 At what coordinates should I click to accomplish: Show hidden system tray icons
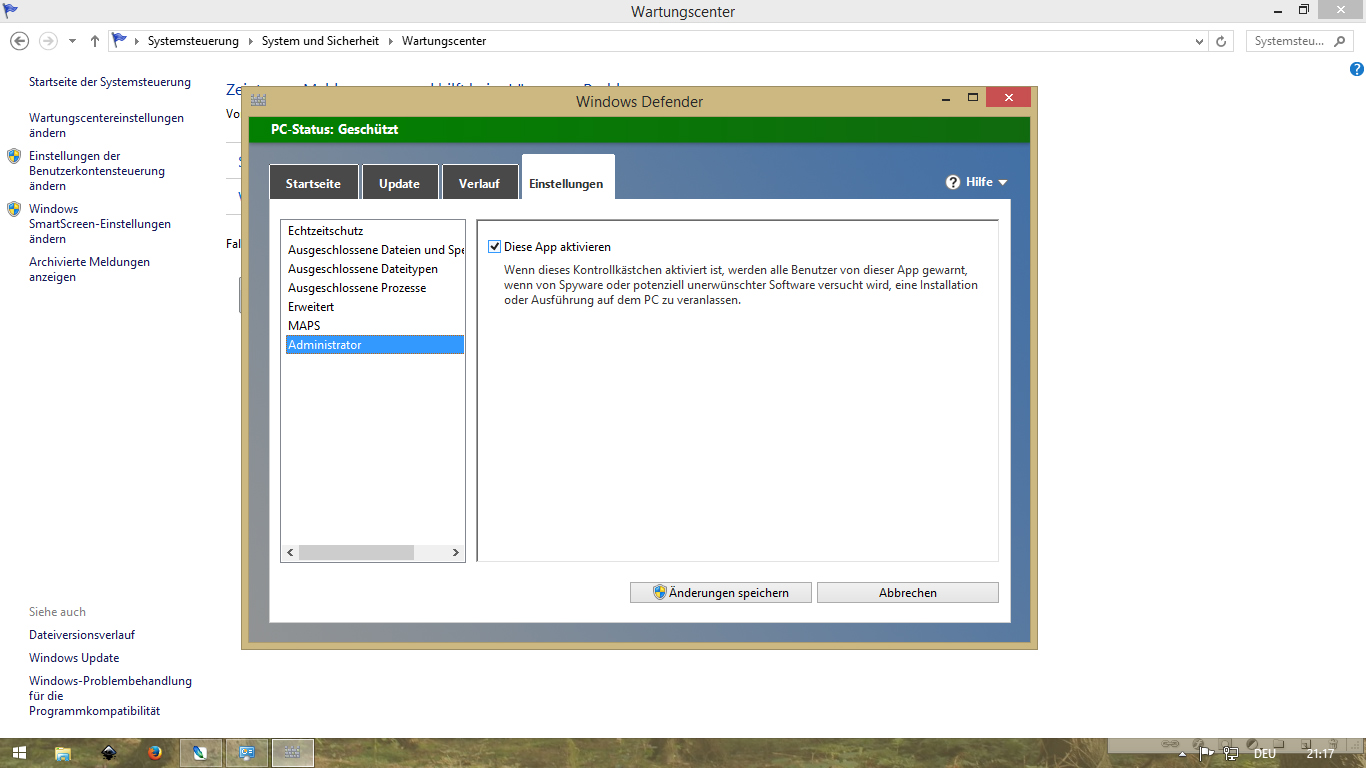[1183, 754]
